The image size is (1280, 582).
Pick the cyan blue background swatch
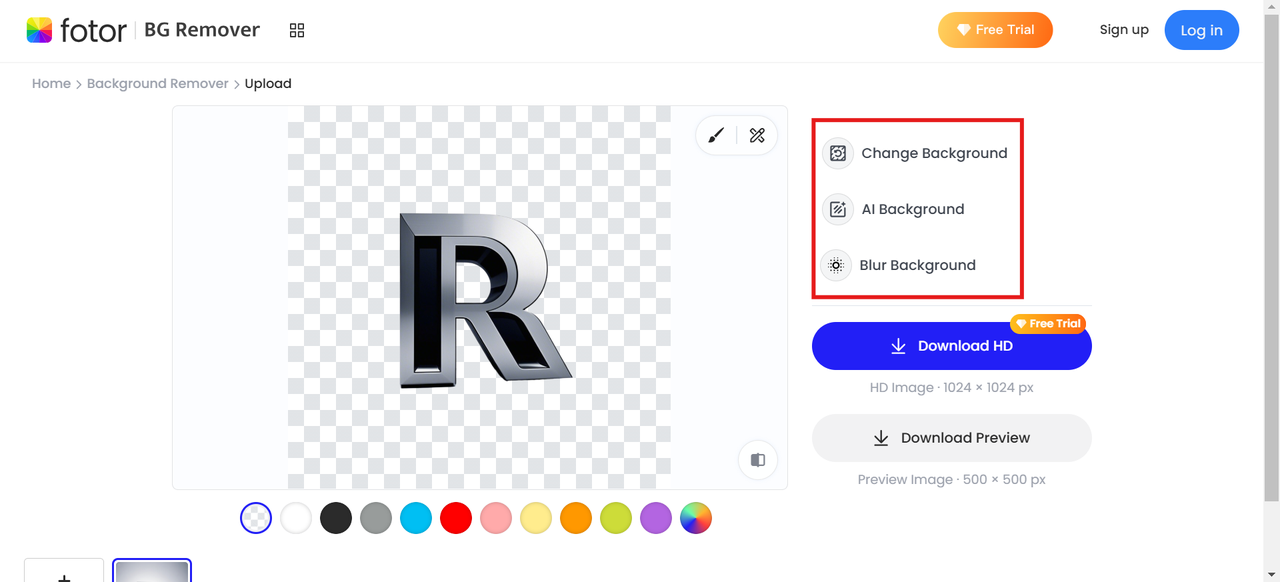tap(416, 518)
